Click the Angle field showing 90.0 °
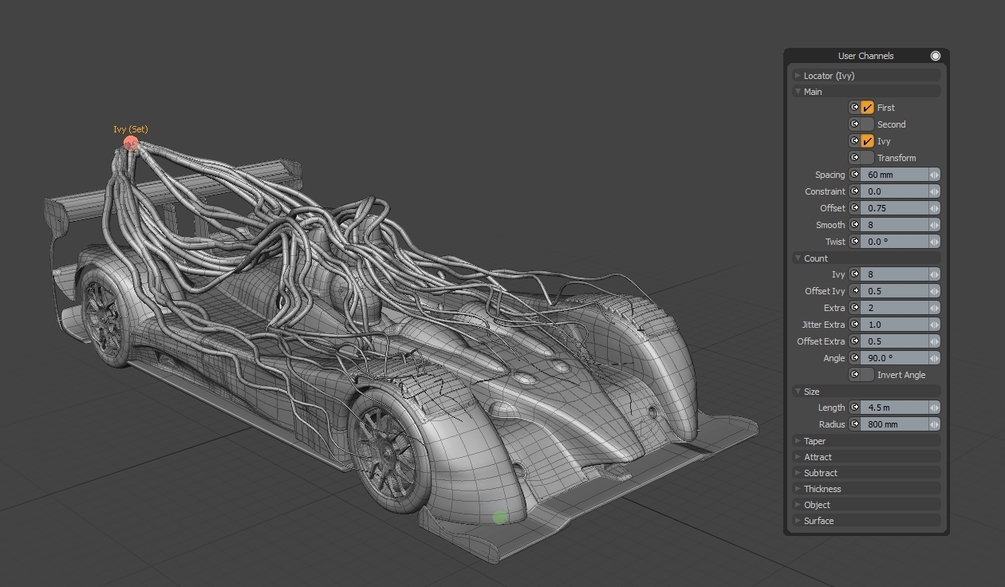Viewport: 1005px width, 587px height. click(x=894, y=358)
